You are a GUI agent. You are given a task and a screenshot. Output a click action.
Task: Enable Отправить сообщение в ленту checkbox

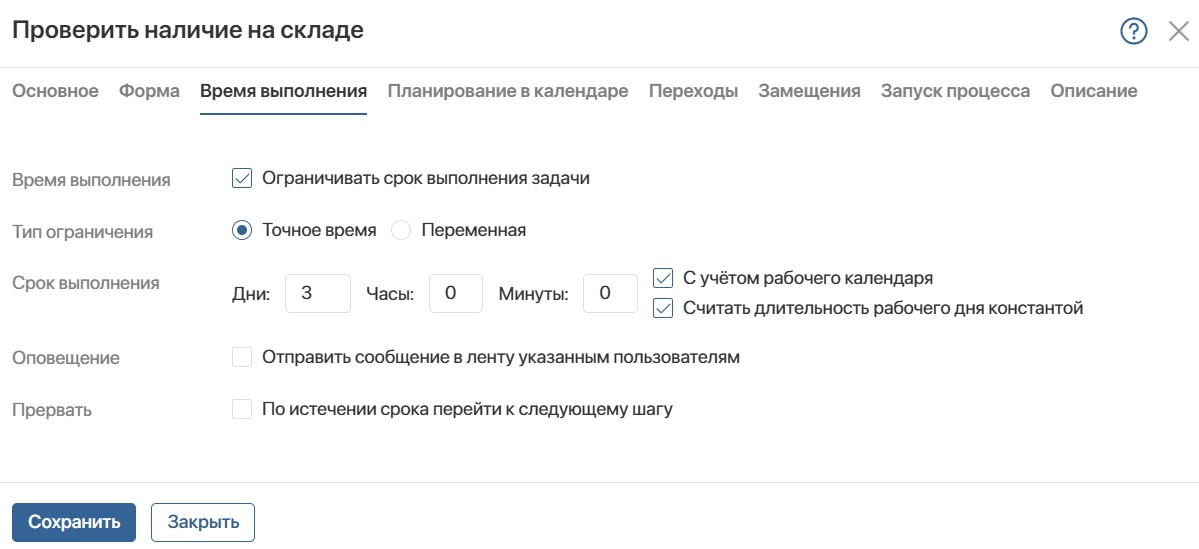click(x=242, y=357)
